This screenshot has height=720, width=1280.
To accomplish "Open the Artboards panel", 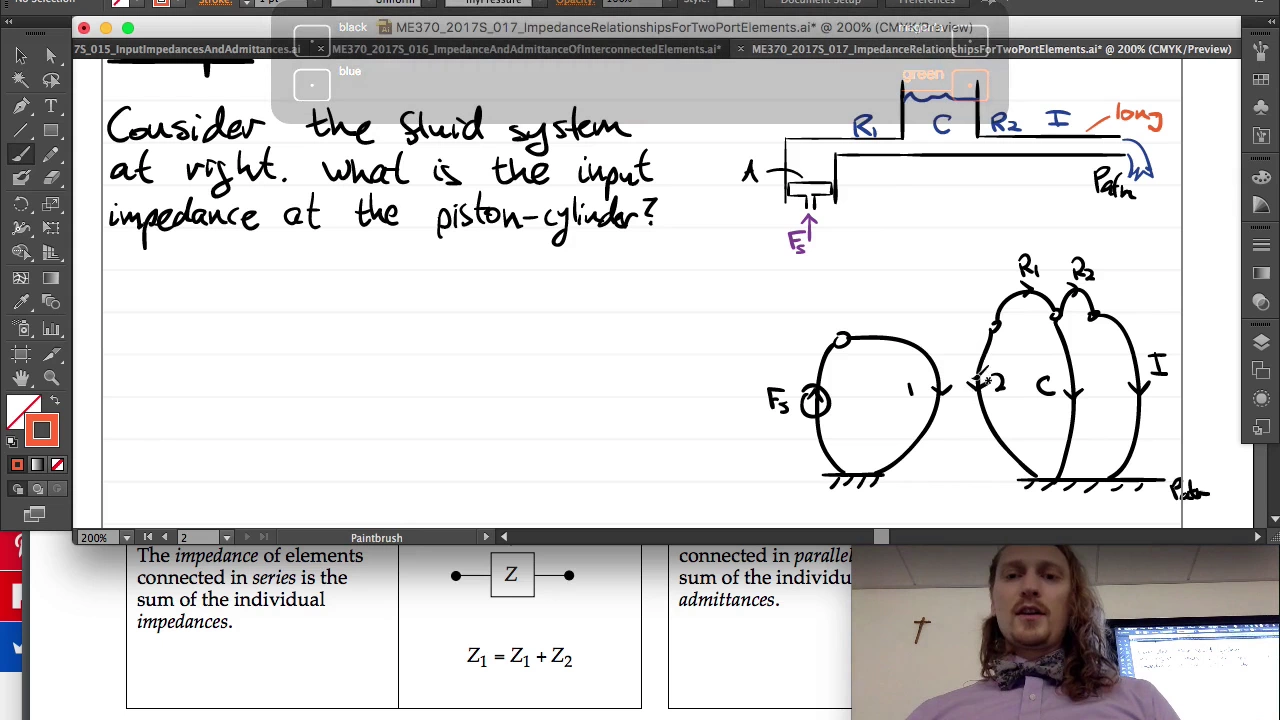I will point(1261,371).
